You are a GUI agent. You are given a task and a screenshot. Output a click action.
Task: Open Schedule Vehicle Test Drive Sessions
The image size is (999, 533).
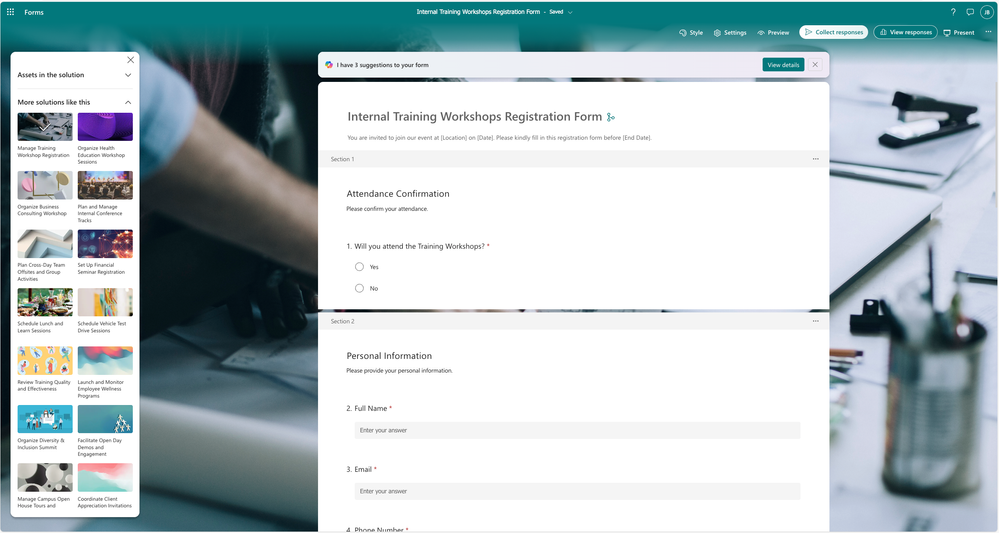[105, 311]
